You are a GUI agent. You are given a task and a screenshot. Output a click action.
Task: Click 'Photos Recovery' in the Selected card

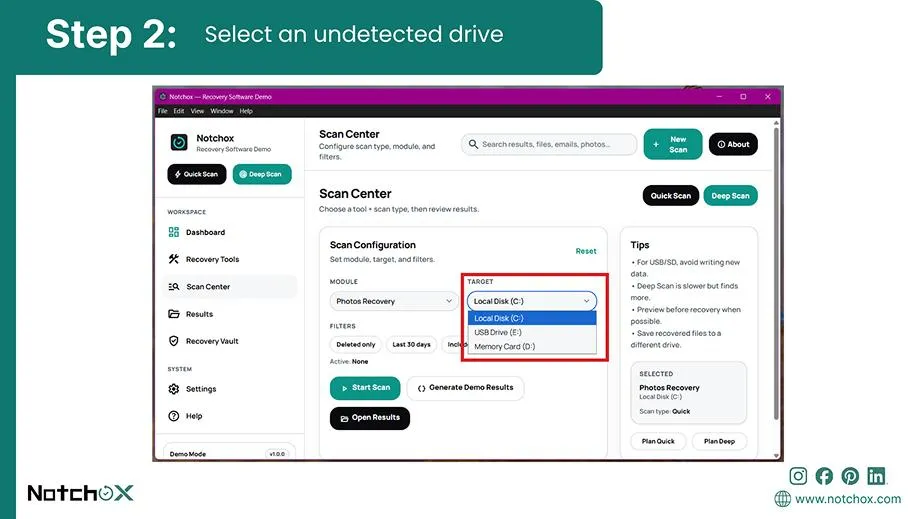[x=669, y=388]
